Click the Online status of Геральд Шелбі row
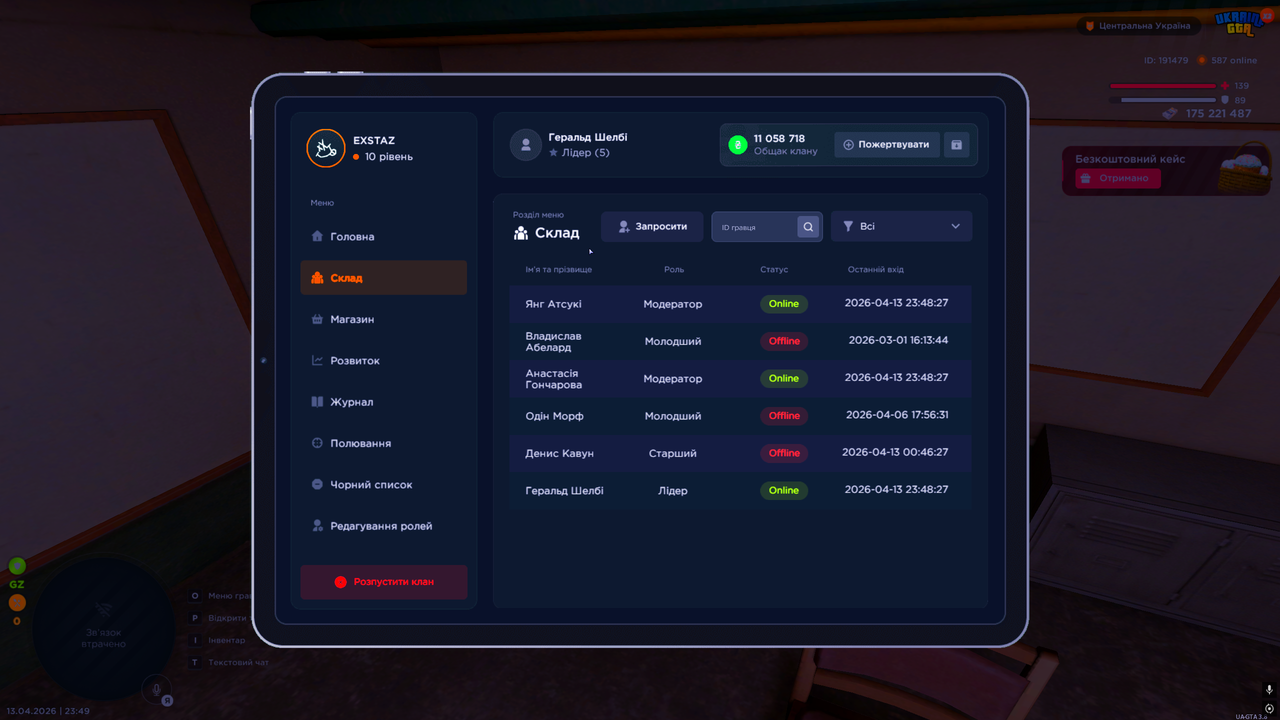The image size is (1280, 720). click(784, 490)
